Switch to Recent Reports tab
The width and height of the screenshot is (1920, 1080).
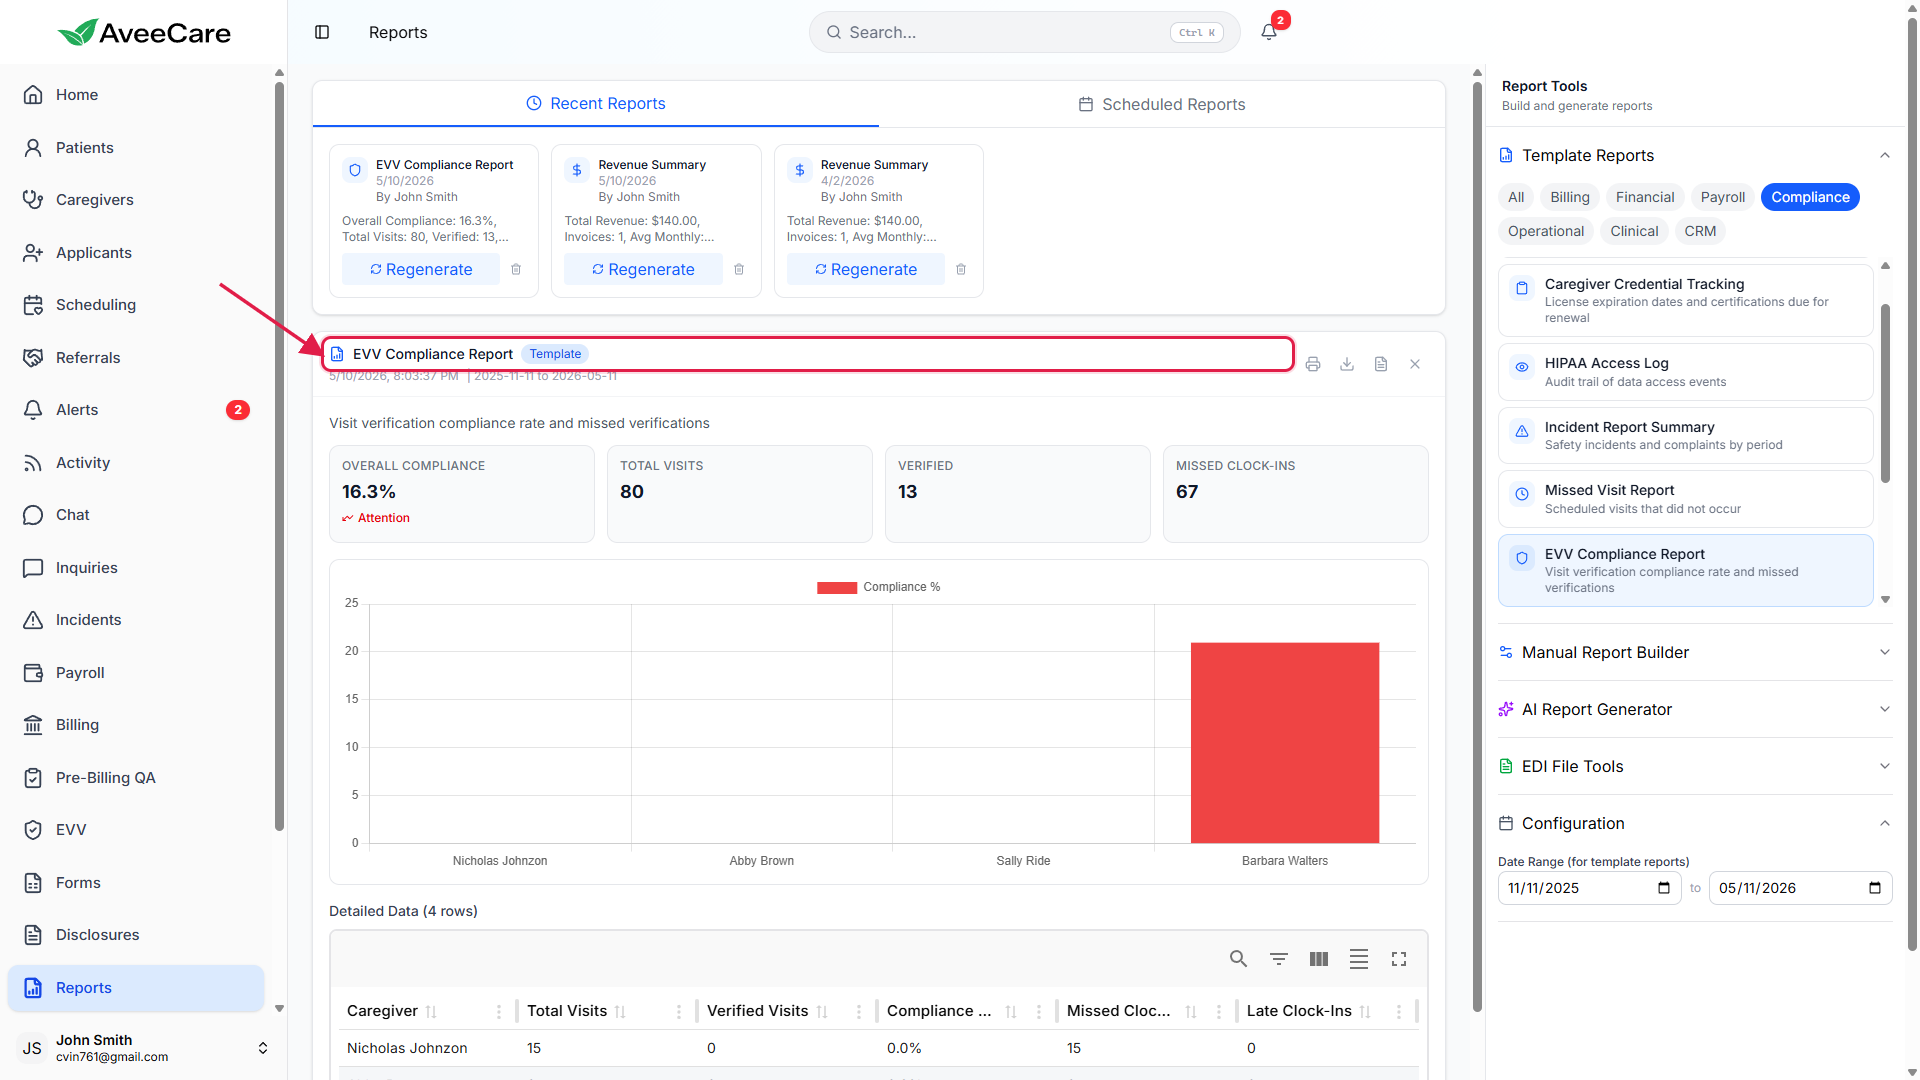tap(596, 104)
